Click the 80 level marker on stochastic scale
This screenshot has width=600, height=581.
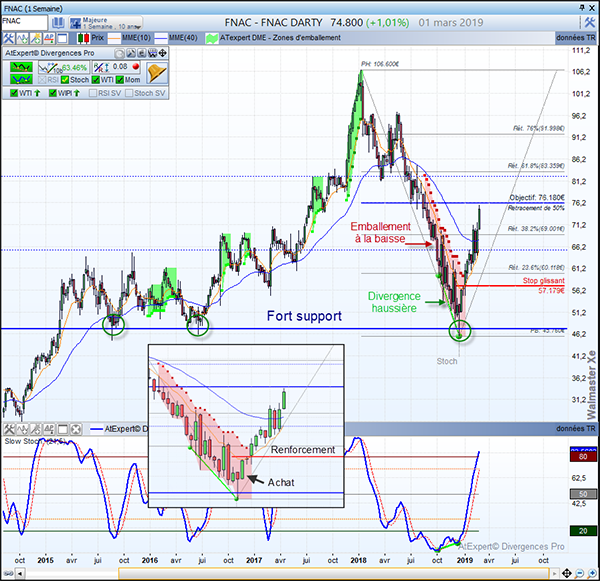[583, 457]
